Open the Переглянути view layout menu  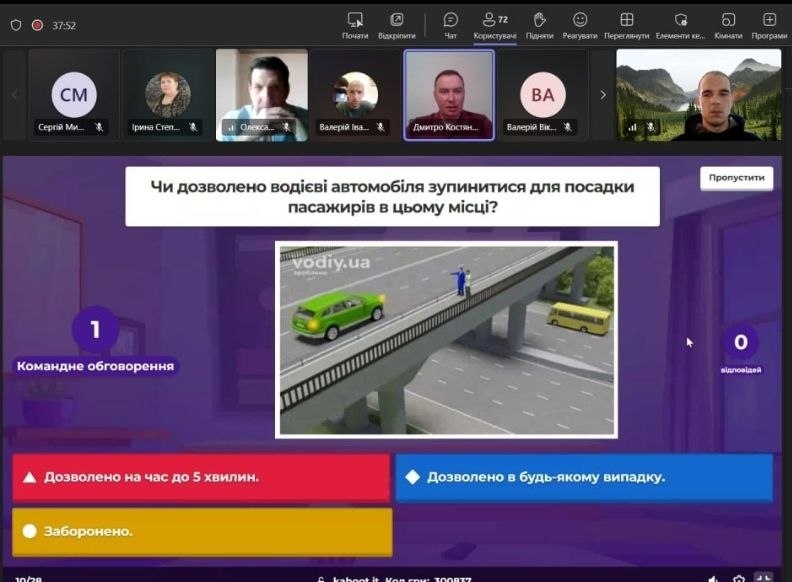coord(626,24)
